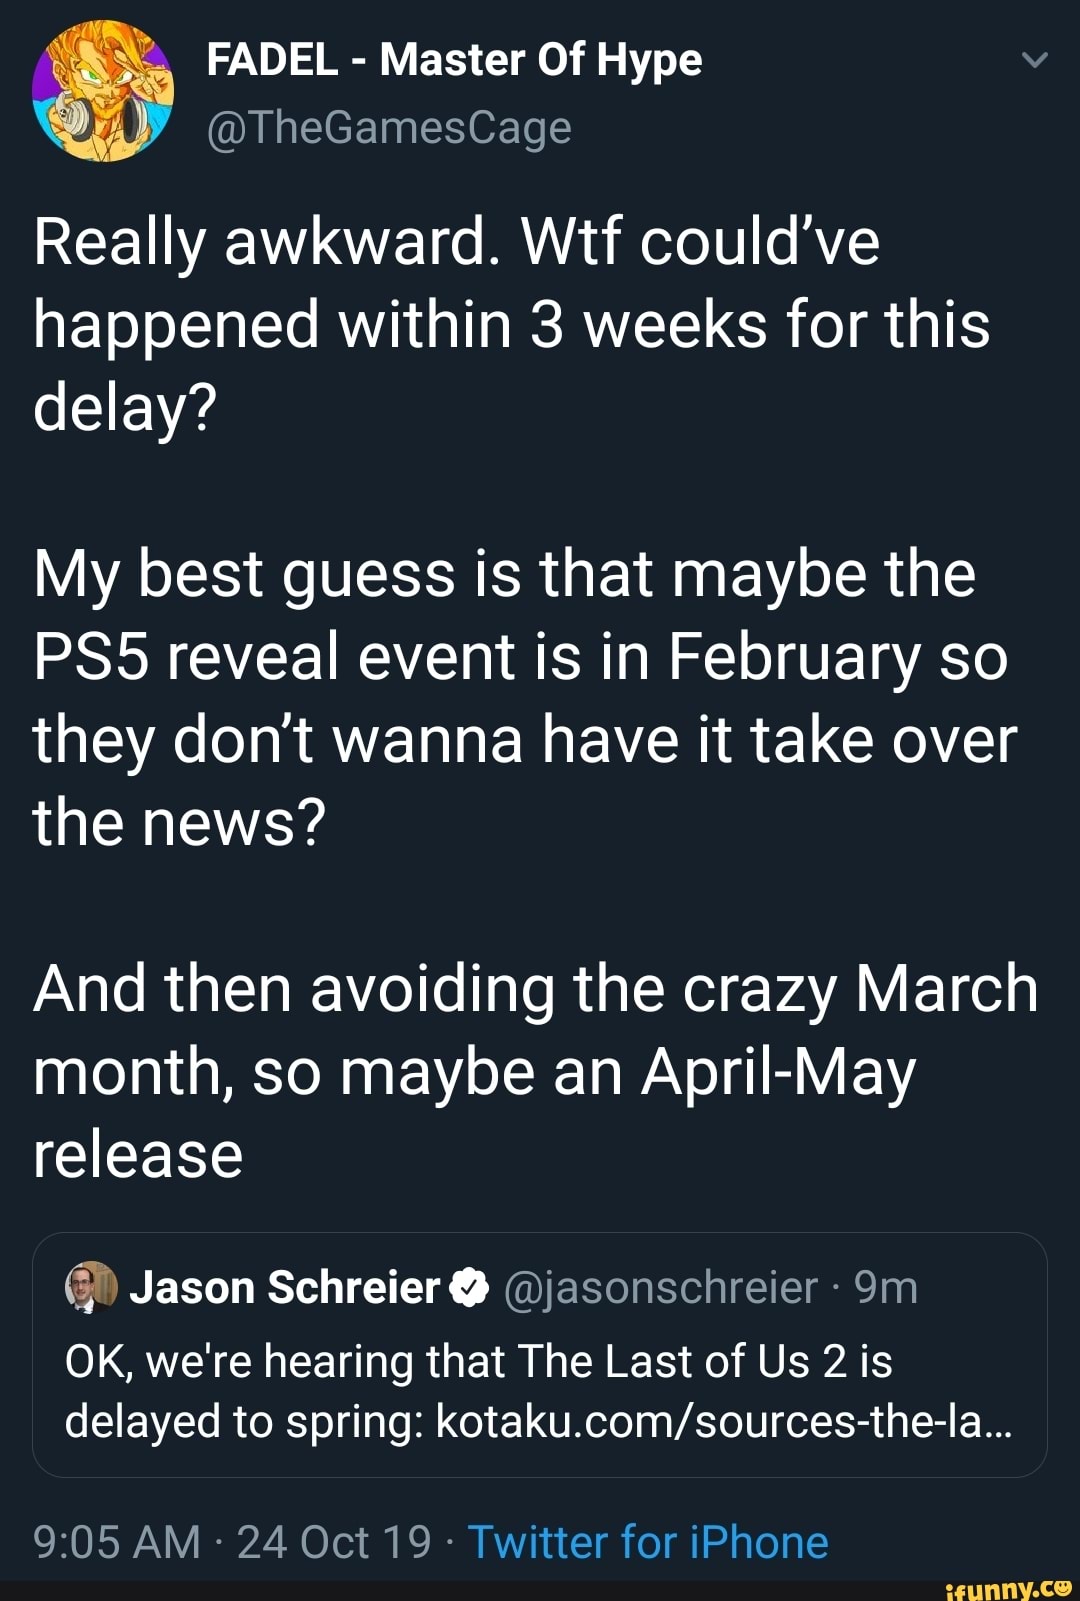
Task: Open the Twitter for iPhone source link
Action: coord(648,1542)
